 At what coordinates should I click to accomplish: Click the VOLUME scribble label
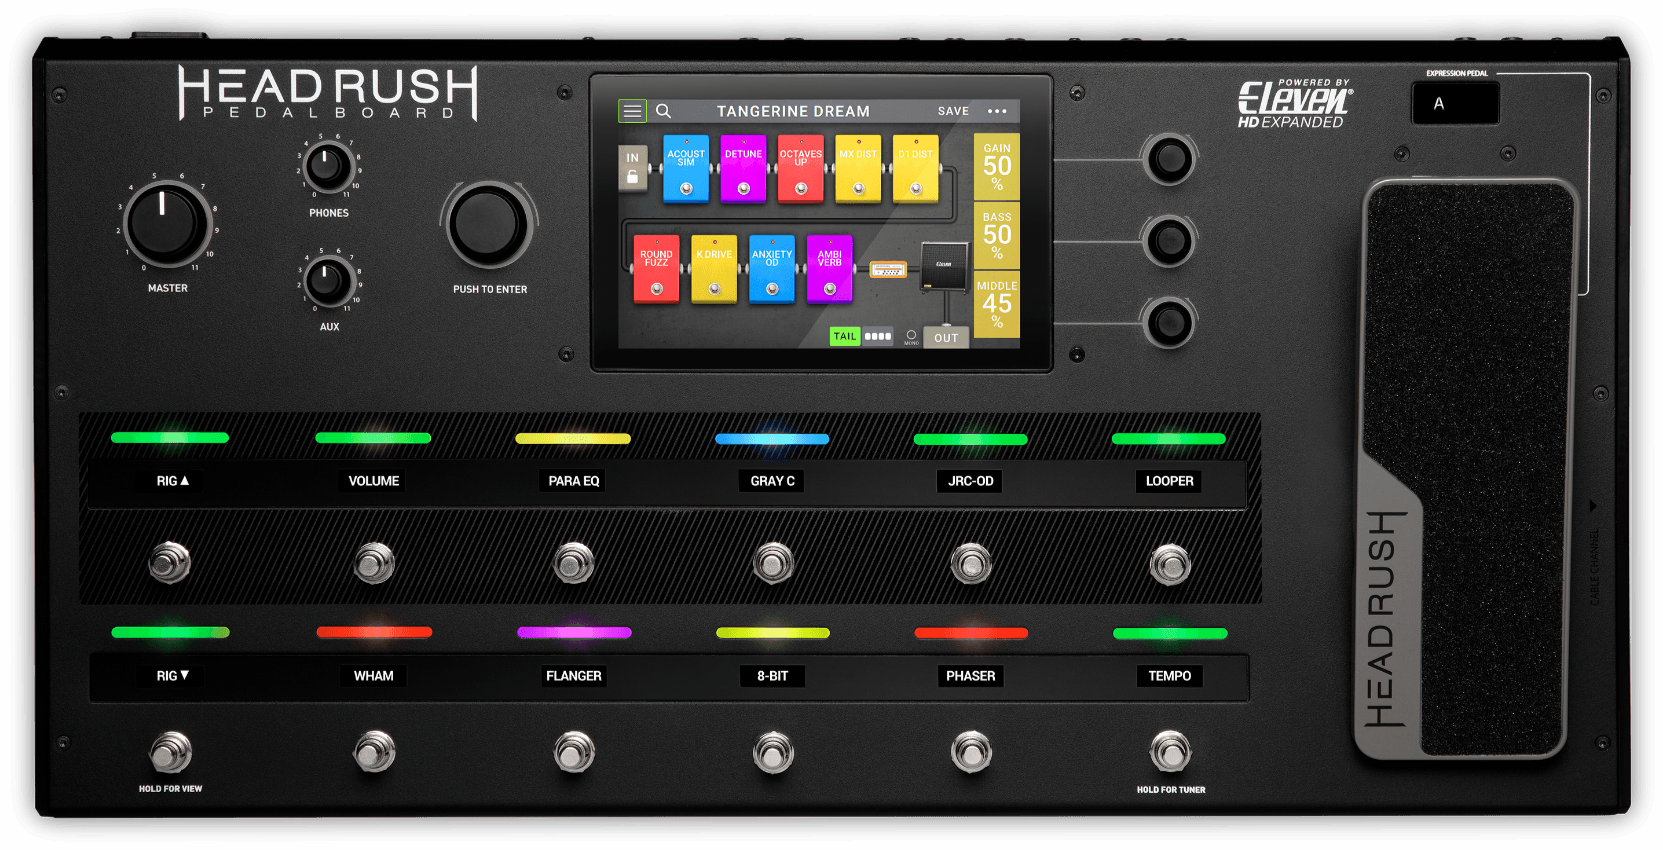[374, 481]
